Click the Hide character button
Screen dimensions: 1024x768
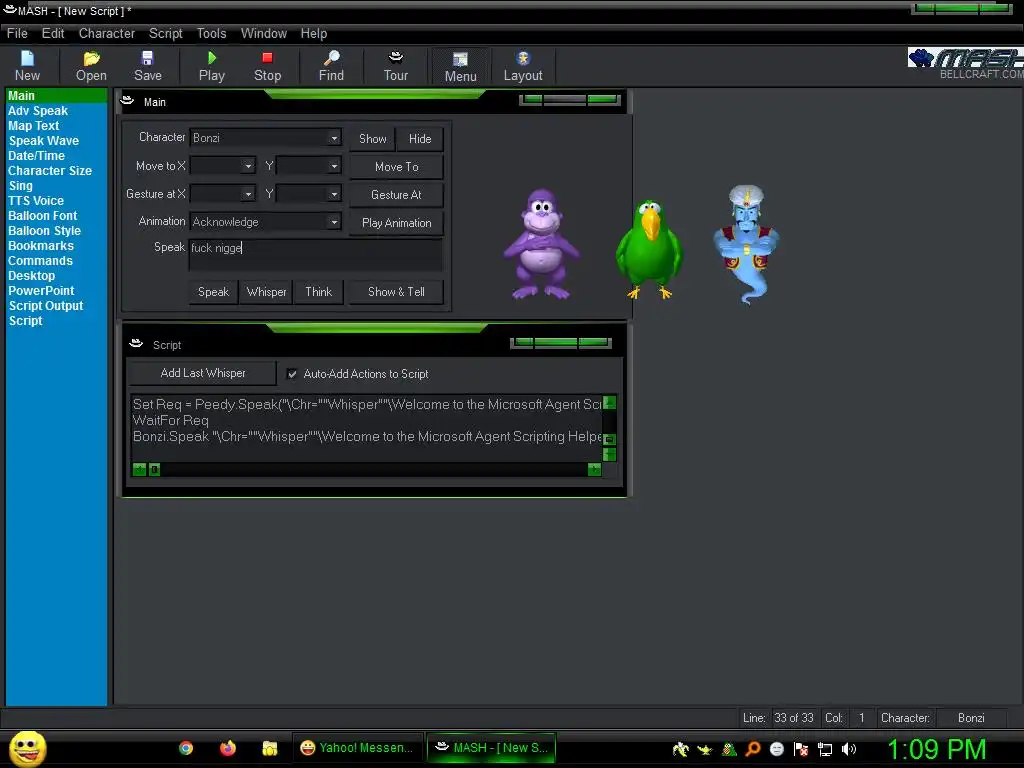click(420, 138)
